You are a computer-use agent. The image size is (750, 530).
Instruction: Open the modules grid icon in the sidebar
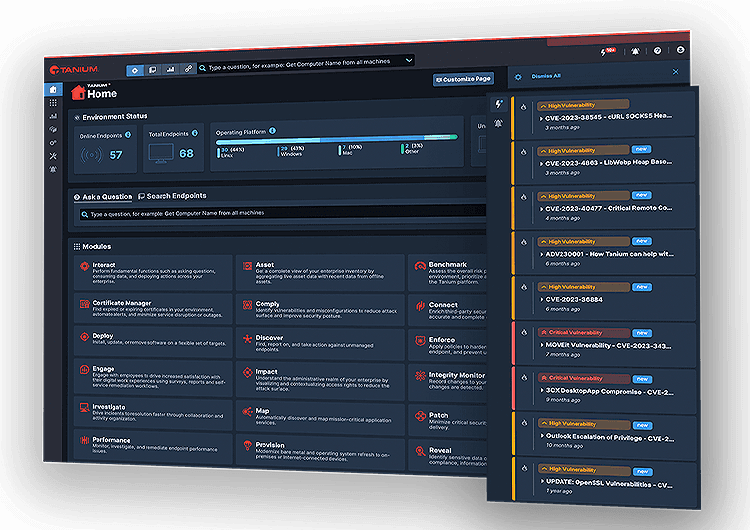[53, 103]
